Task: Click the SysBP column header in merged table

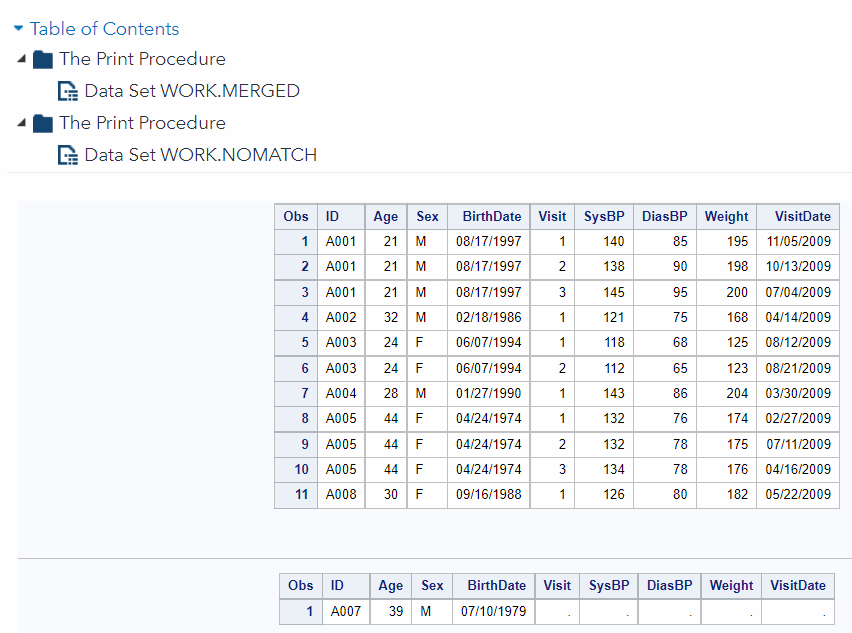Action: 604,216
